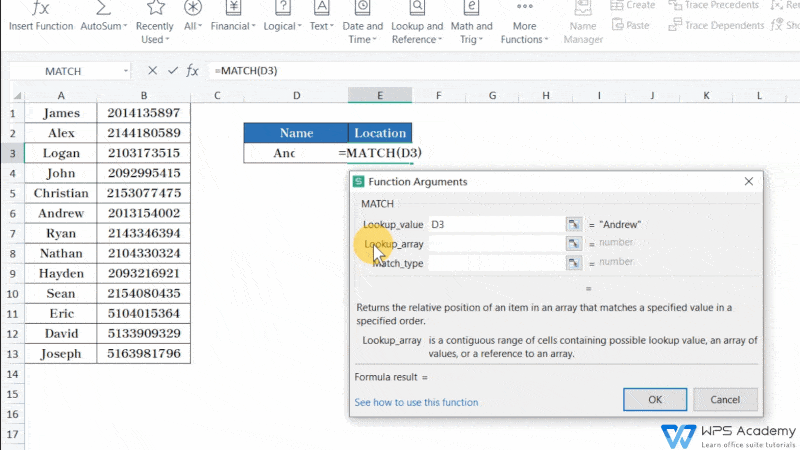Expand the Name Box dropdown
This screenshot has width=800, height=450.
click(x=126, y=71)
